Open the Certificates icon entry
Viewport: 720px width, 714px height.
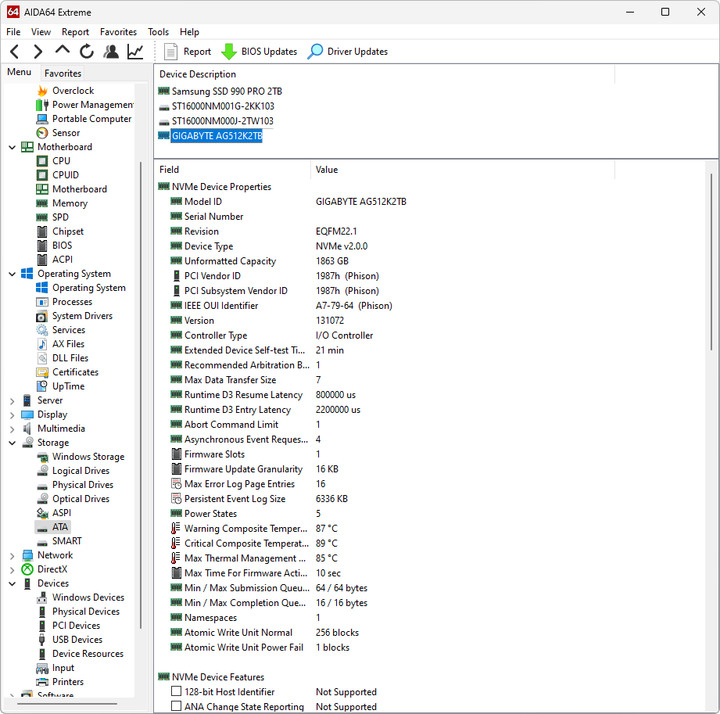click(x=42, y=372)
